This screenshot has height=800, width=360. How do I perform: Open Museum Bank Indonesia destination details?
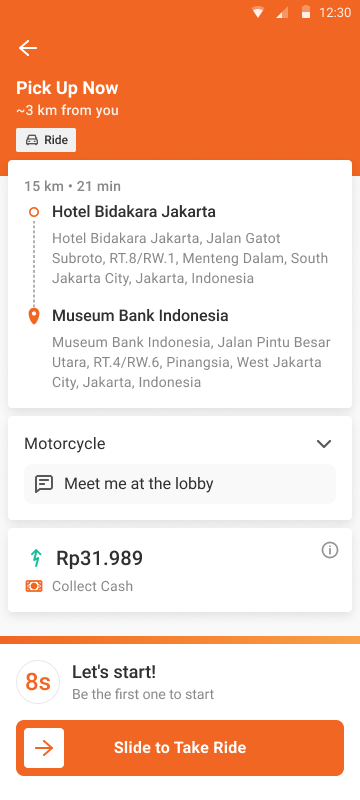click(140, 315)
